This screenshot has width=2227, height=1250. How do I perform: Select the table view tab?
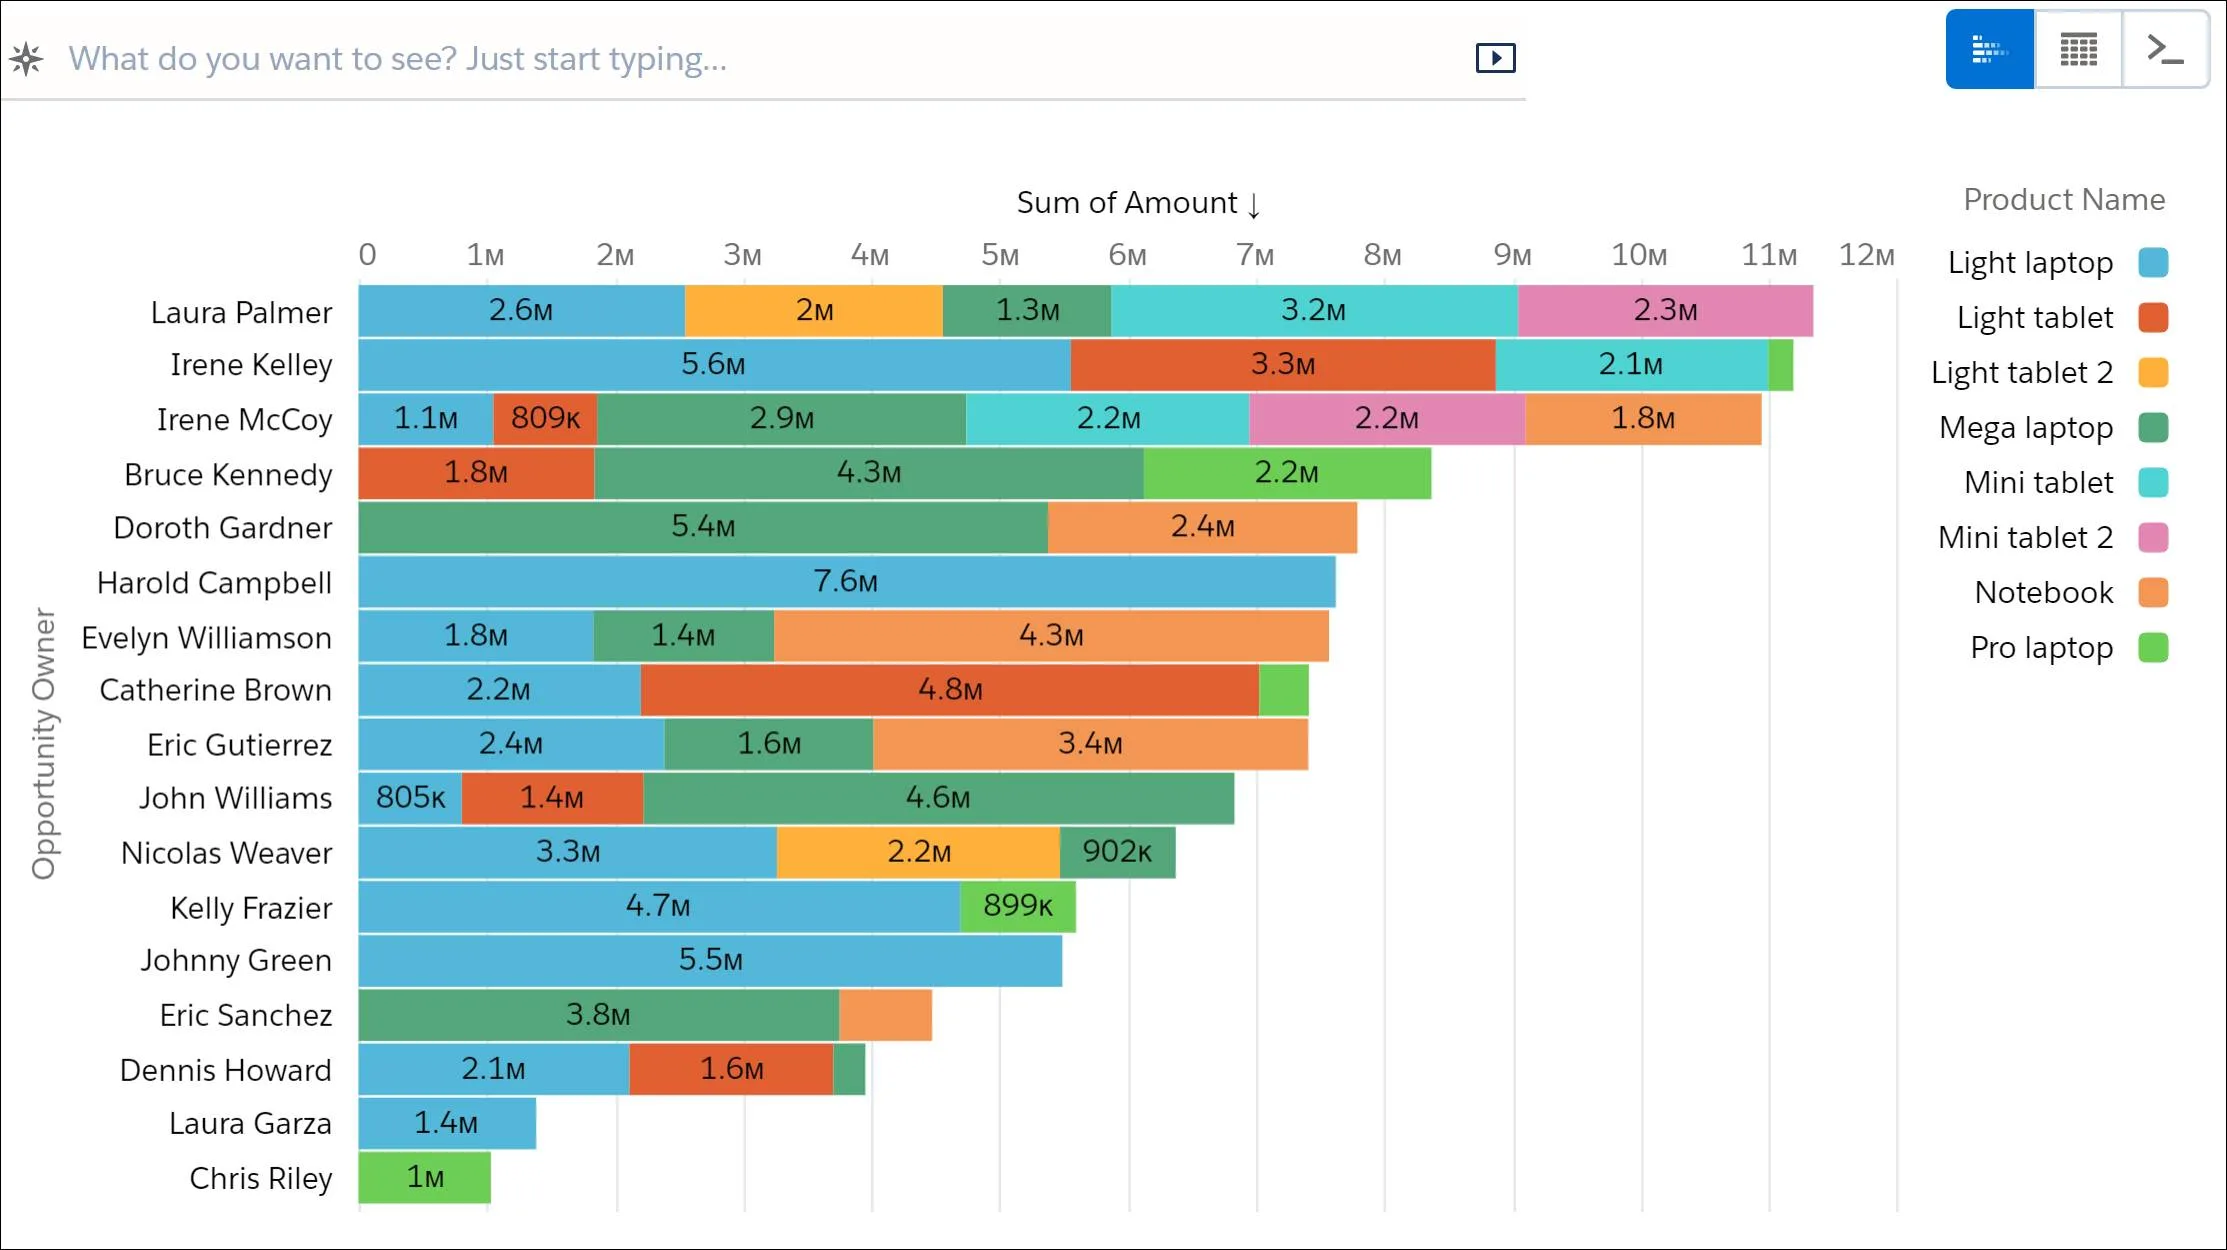(2077, 50)
